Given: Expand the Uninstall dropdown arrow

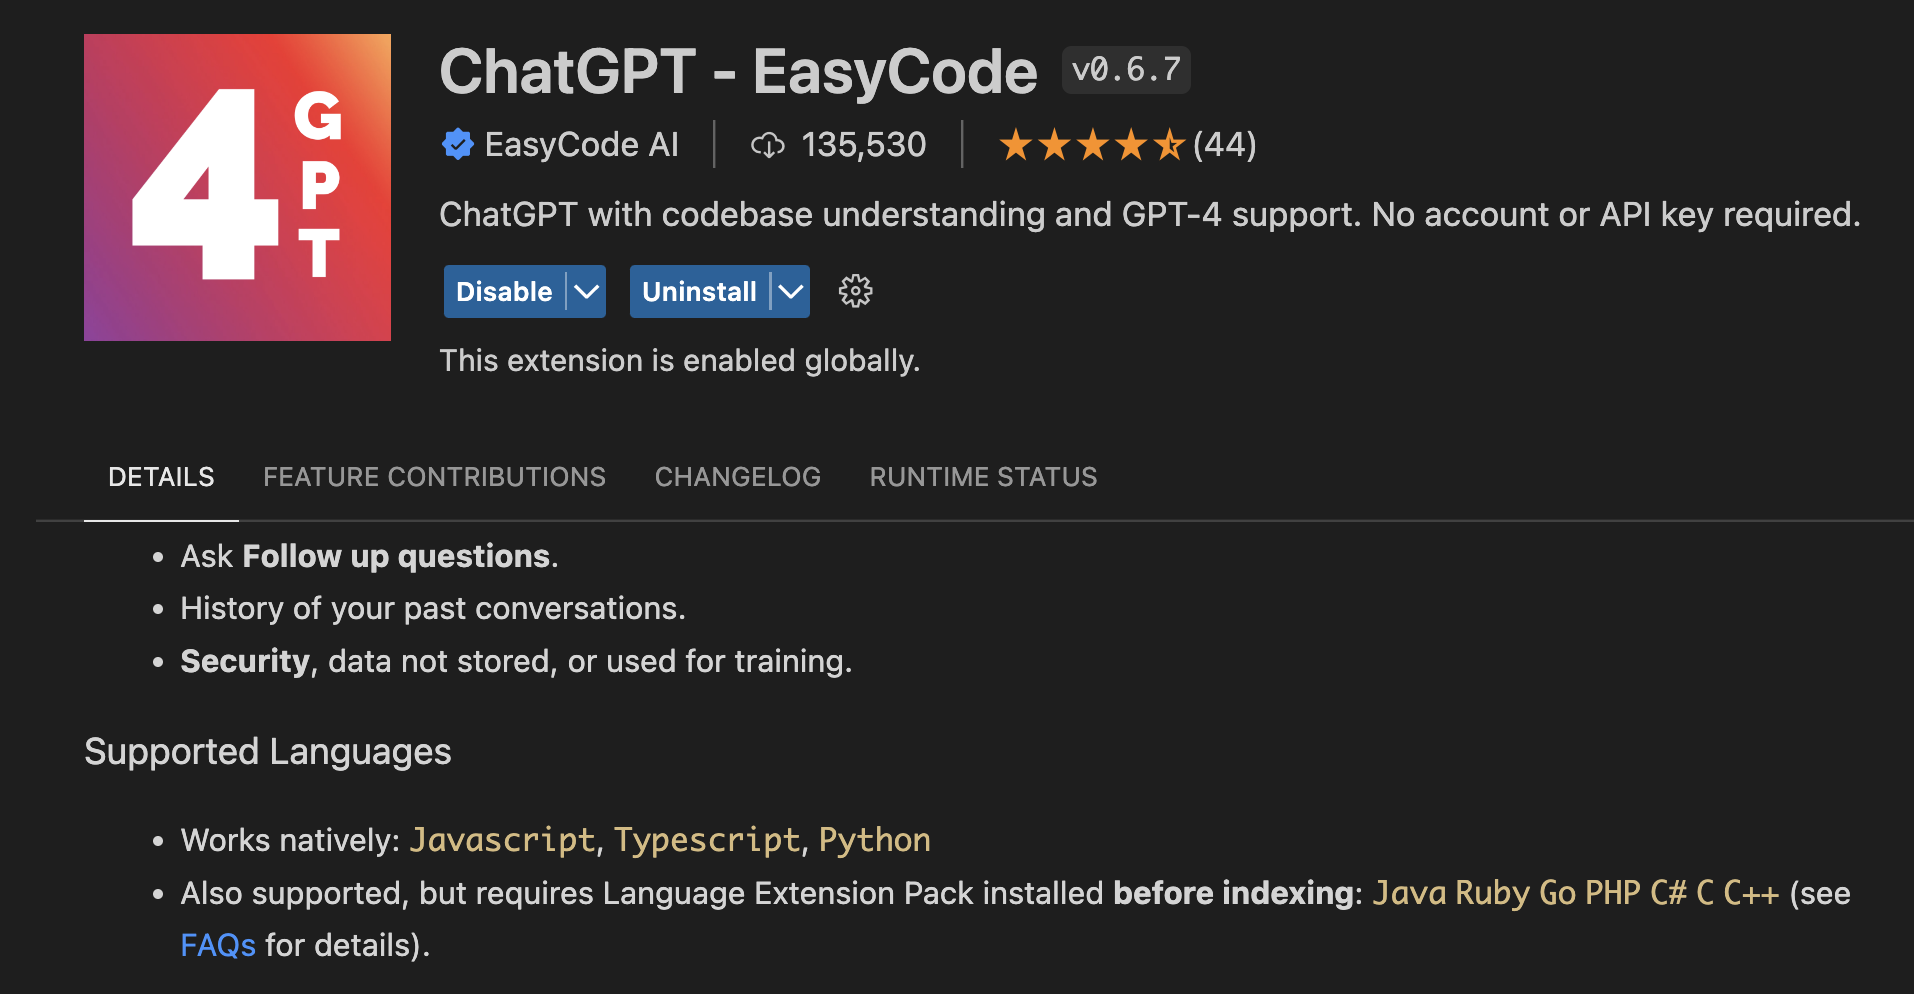Looking at the screenshot, I should tap(791, 291).
